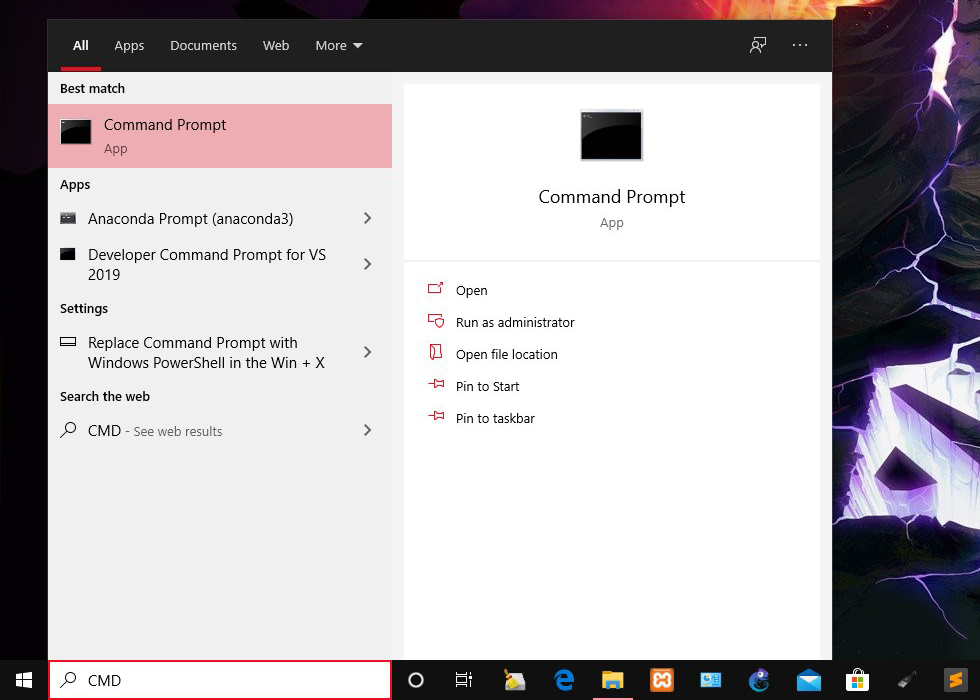Expand the Replace Command Prompt setting chevron

368,352
